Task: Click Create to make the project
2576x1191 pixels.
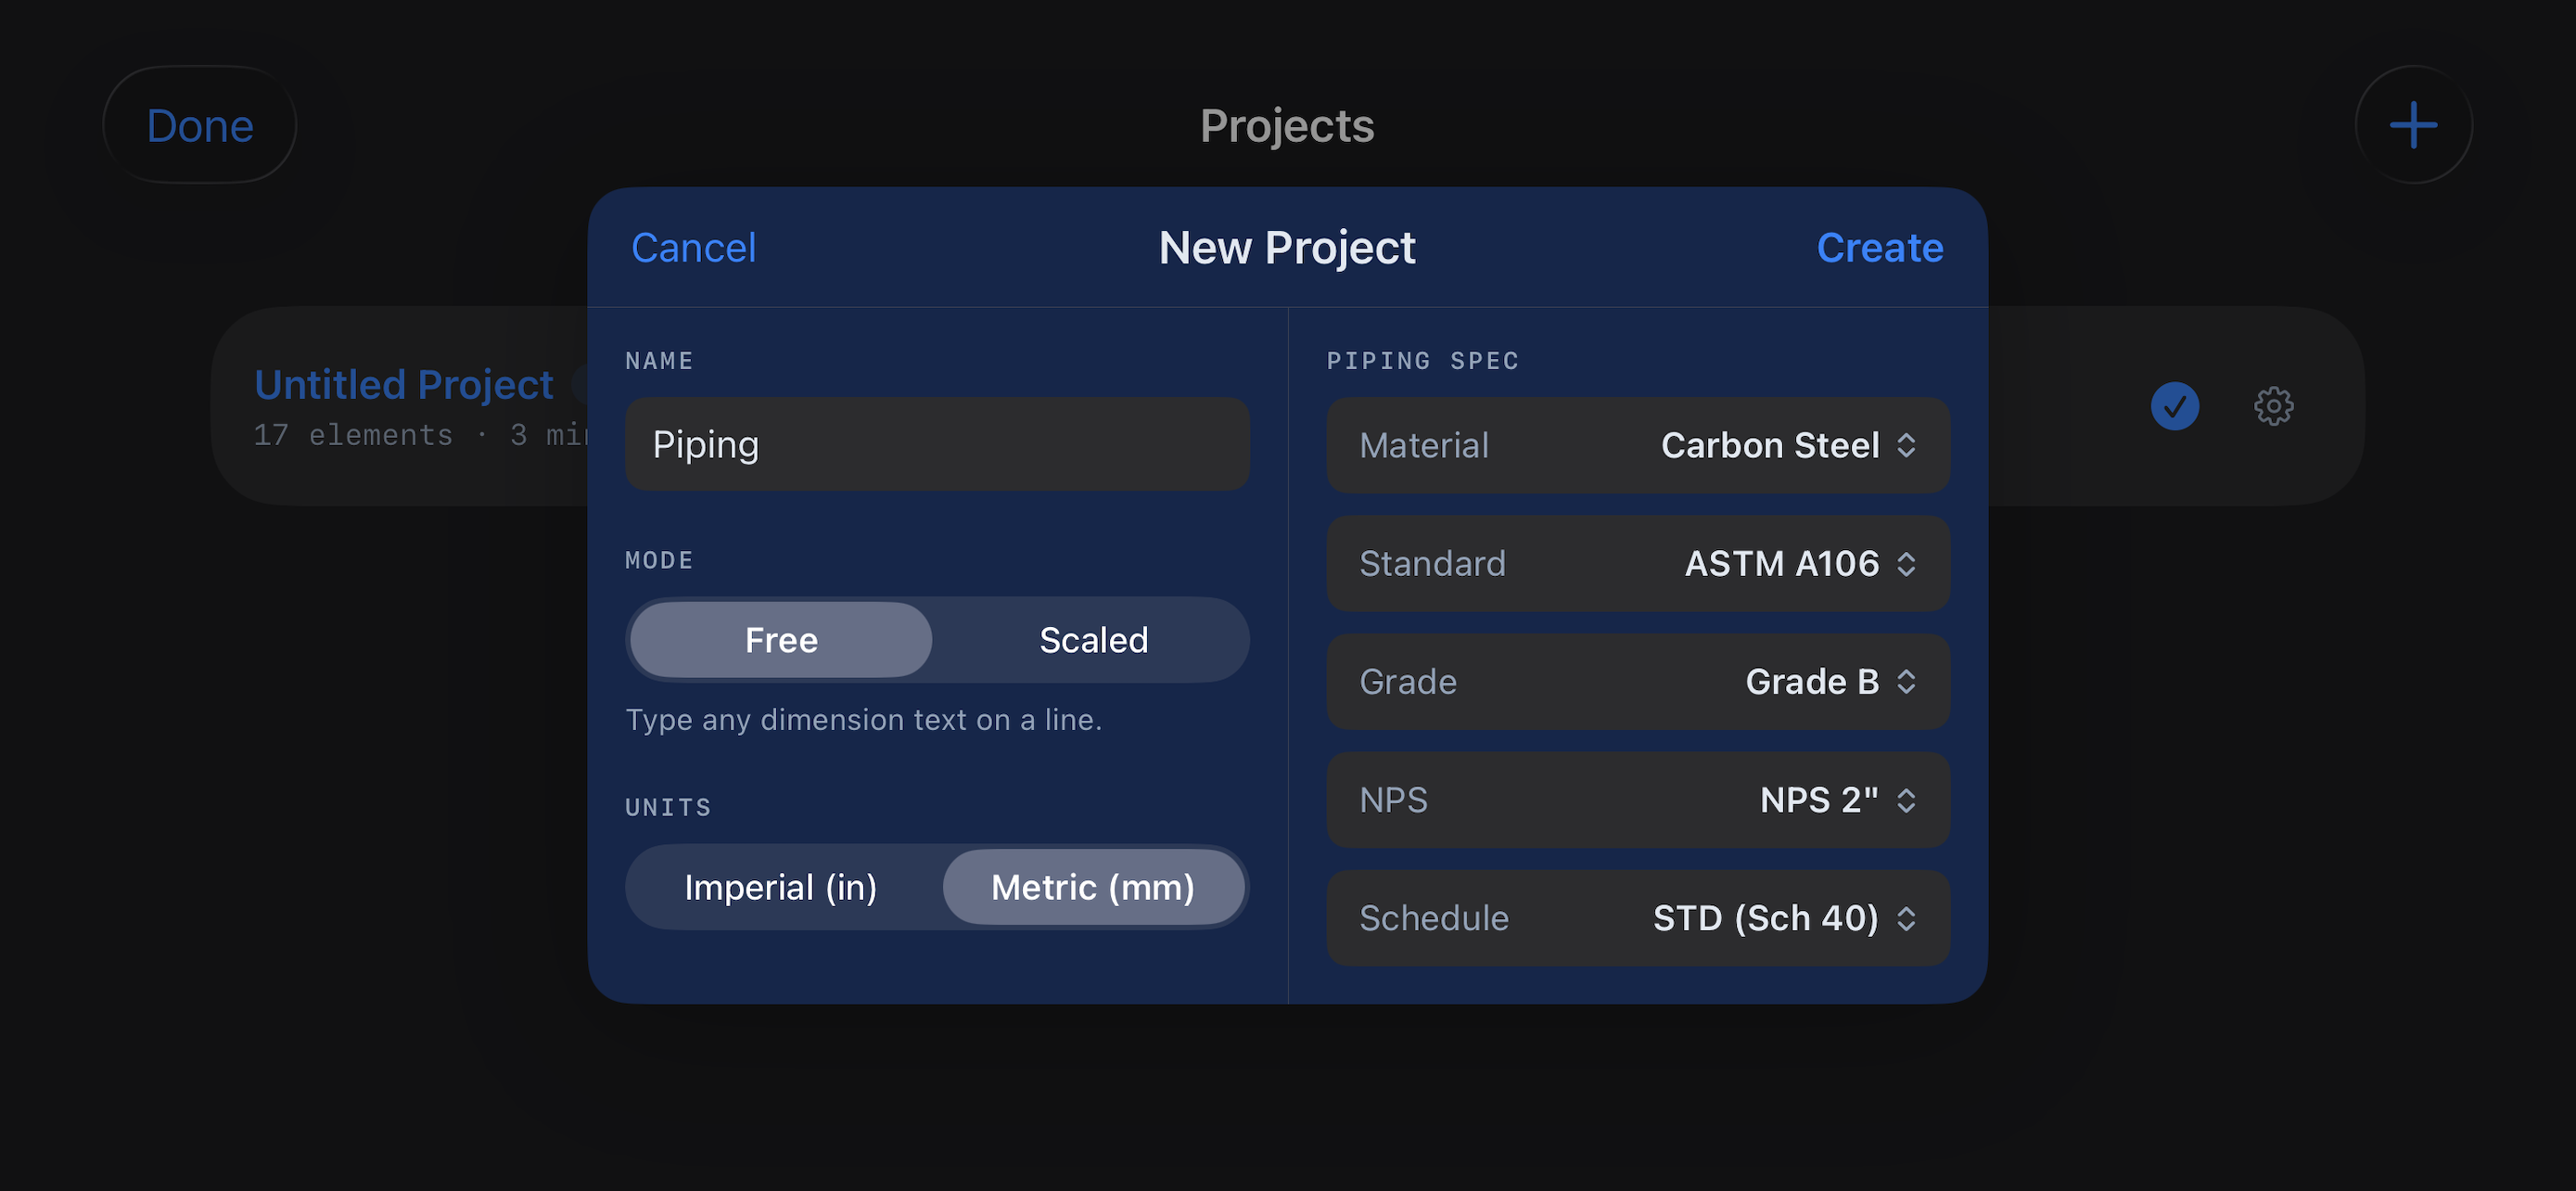Action: (x=1879, y=247)
